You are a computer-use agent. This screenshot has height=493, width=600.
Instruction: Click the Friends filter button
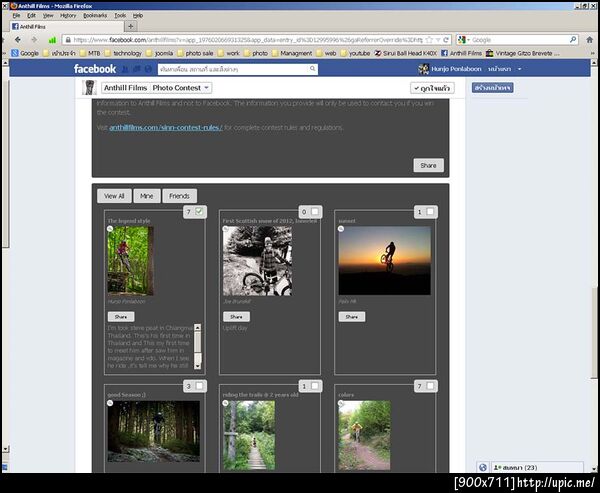179,196
